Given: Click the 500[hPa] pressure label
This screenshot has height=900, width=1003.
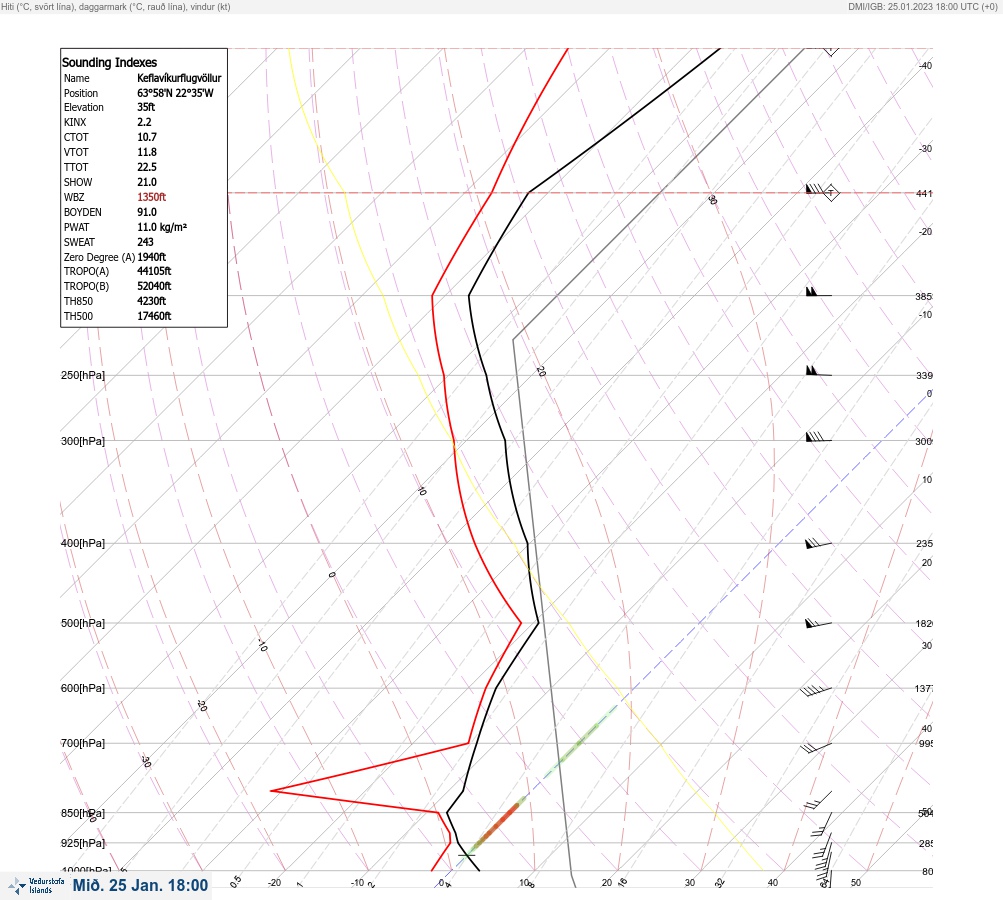Looking at the screenshot, I should pyautogui.click(x=83, y=623).
